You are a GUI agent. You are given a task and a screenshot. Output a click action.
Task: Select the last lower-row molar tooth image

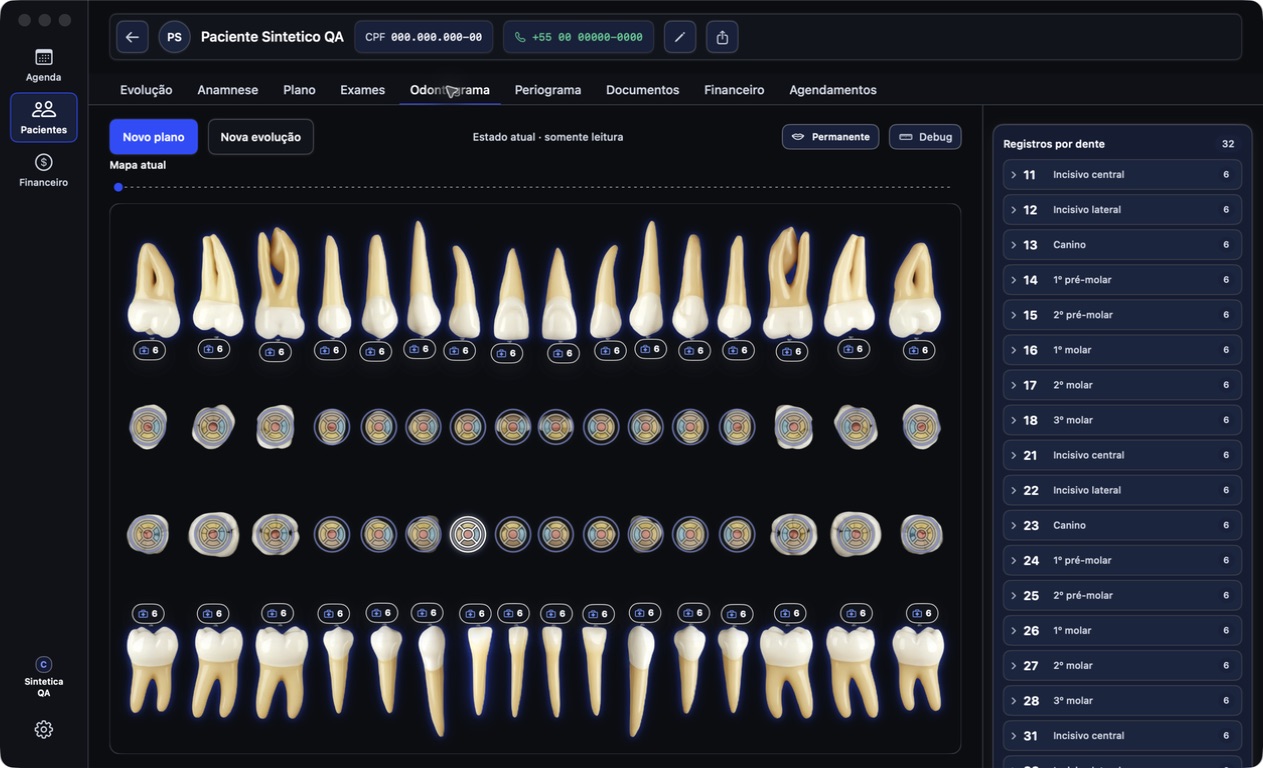[x=918, y=668]
